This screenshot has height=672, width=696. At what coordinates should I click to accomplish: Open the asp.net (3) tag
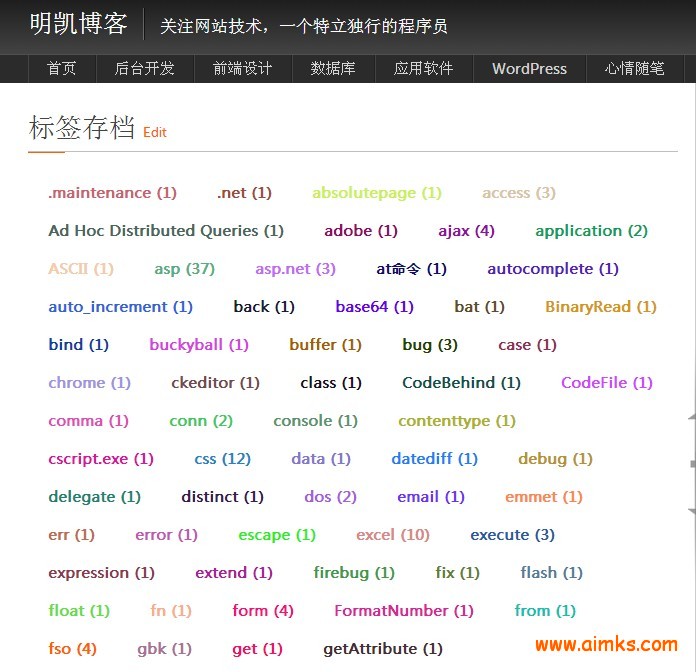[296, 269]
